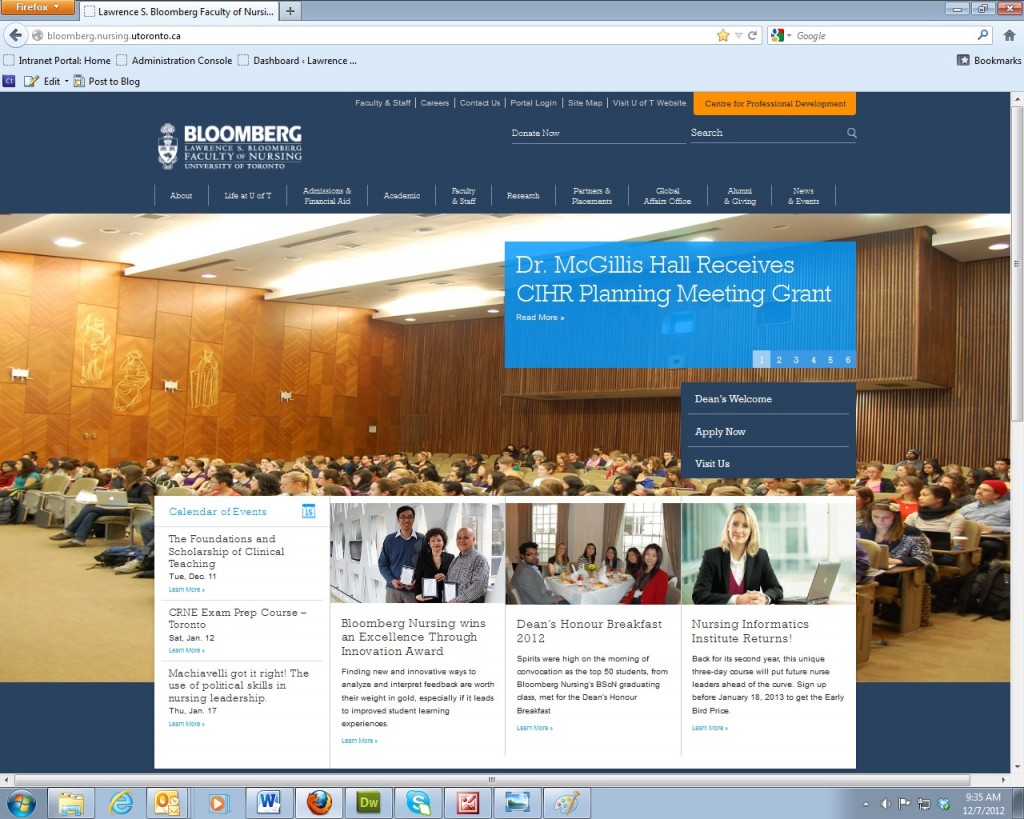Screen dimensions: 1024x819
Task: Open Dreamweaver from the taskbar
Action: [368, 803]
